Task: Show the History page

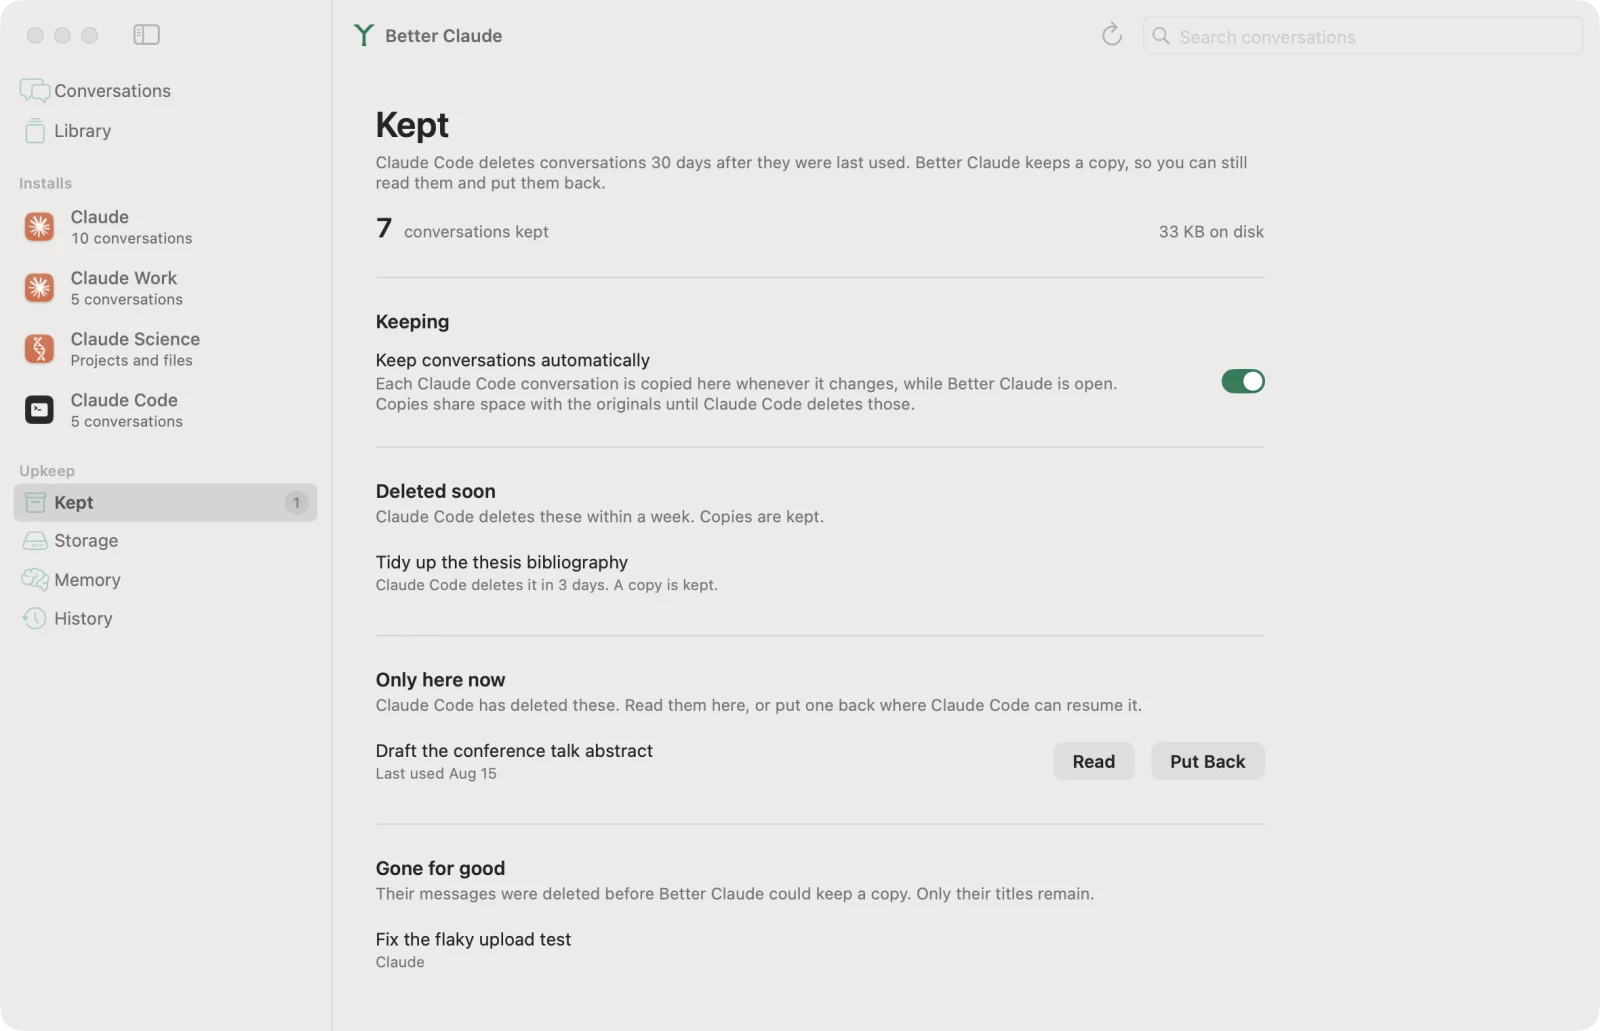Action: pos(166,619)
